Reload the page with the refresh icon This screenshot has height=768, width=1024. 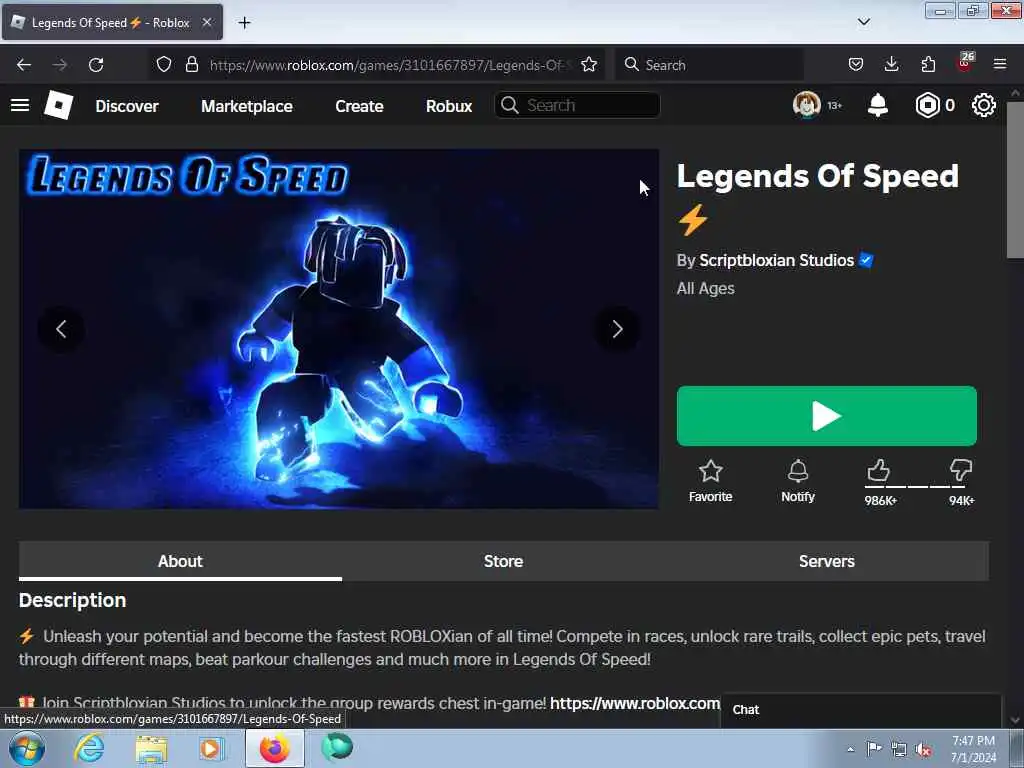(x=96, y=65)
